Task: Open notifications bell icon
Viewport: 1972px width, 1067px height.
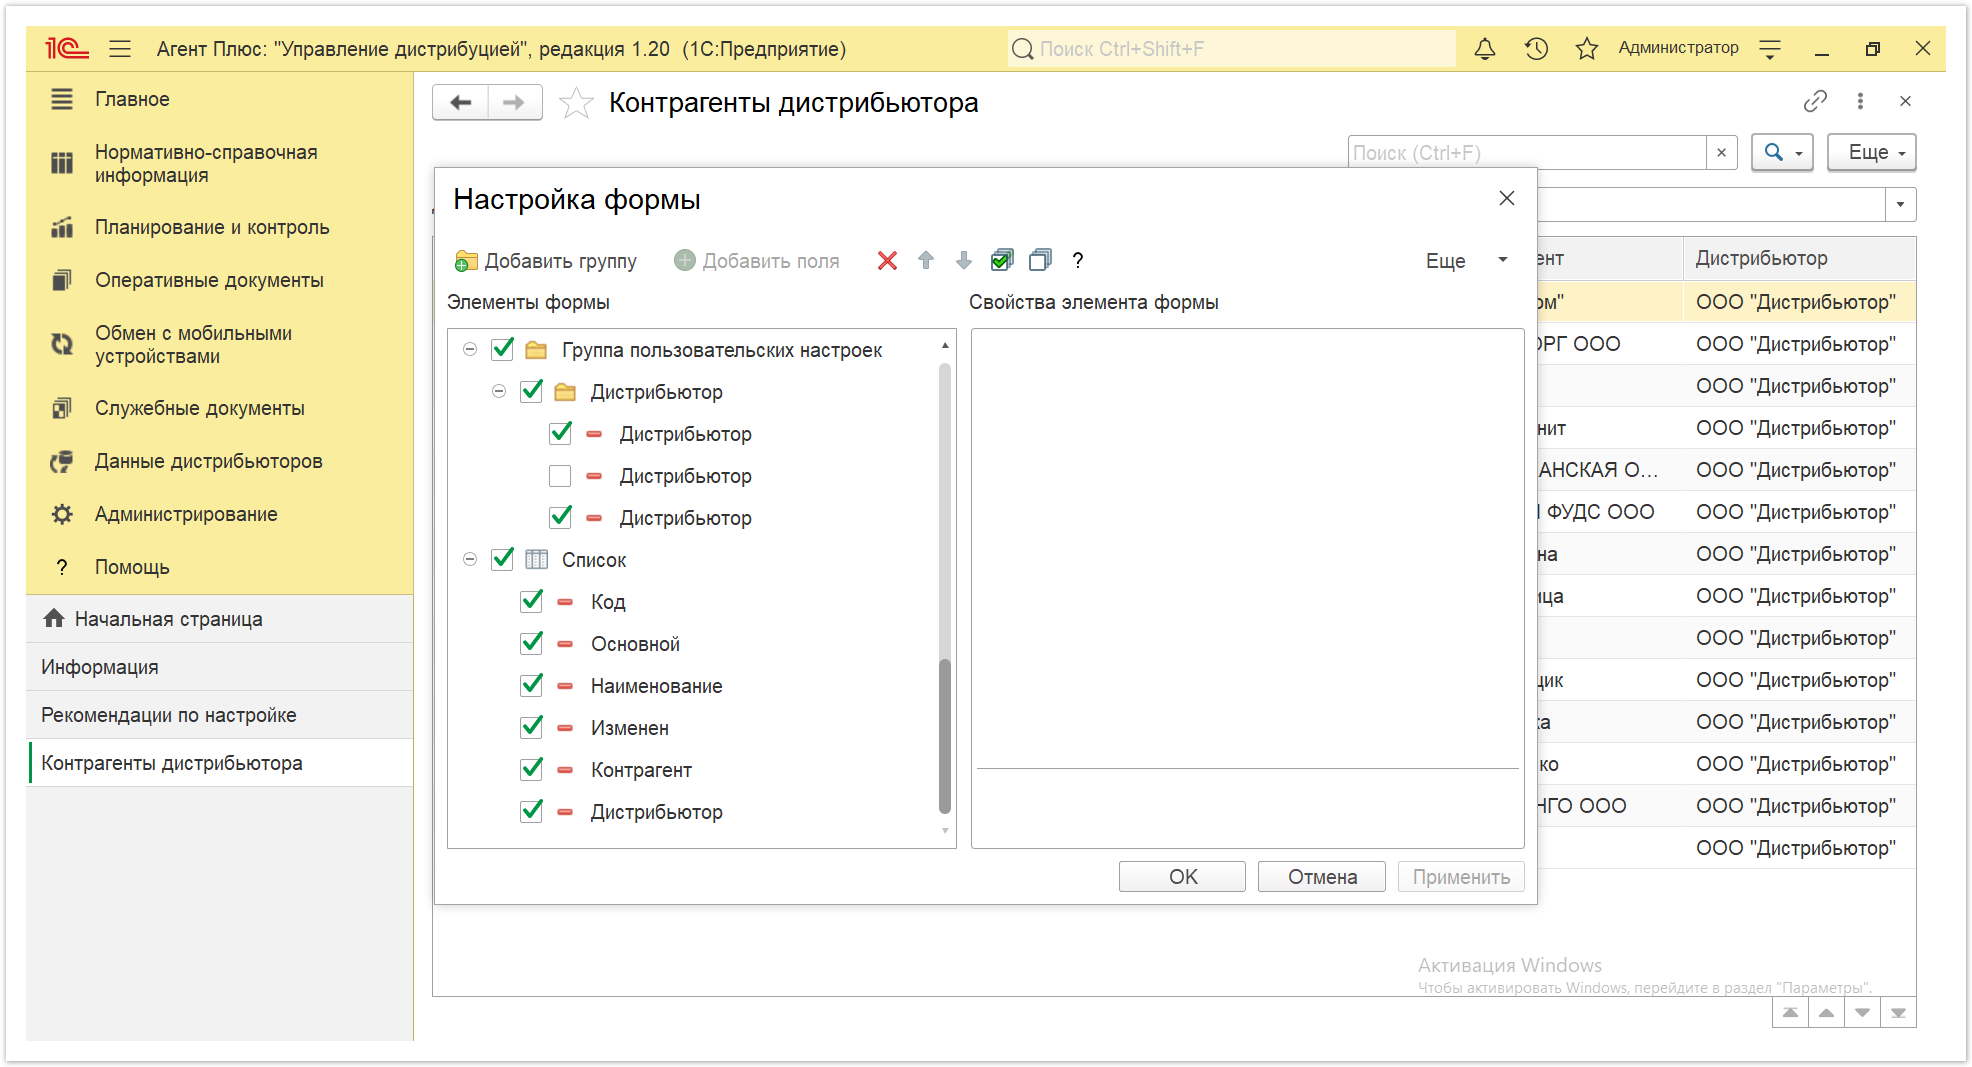Action: [x=1485, y=48]
